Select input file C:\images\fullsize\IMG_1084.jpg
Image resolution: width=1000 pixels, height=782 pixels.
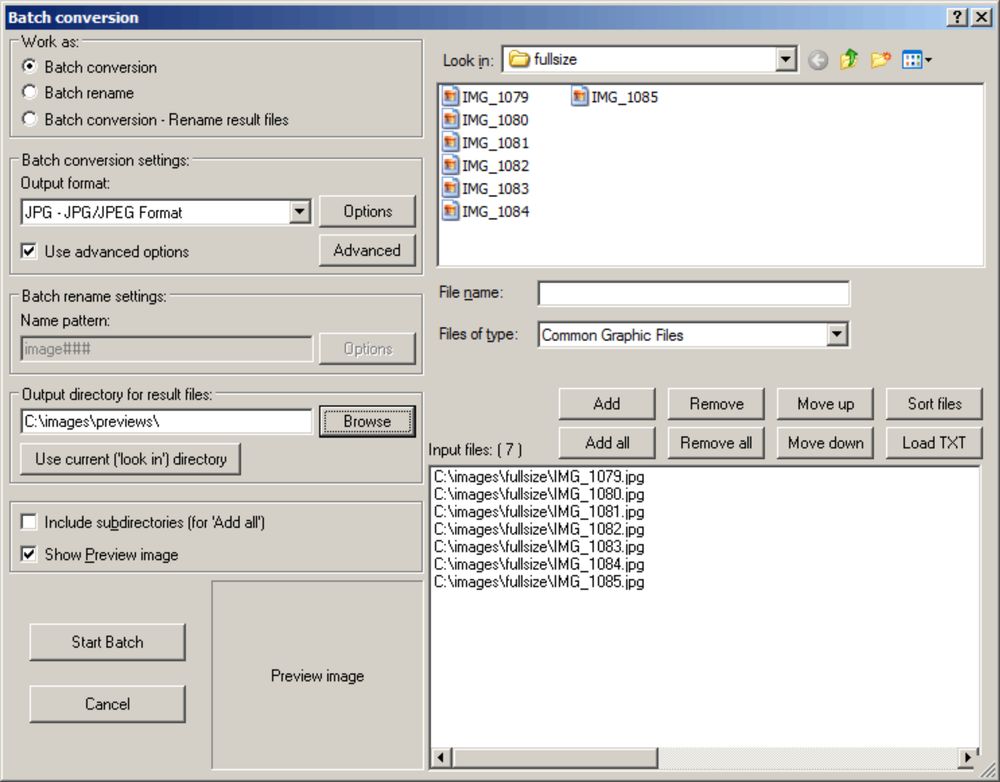[539, 564]
